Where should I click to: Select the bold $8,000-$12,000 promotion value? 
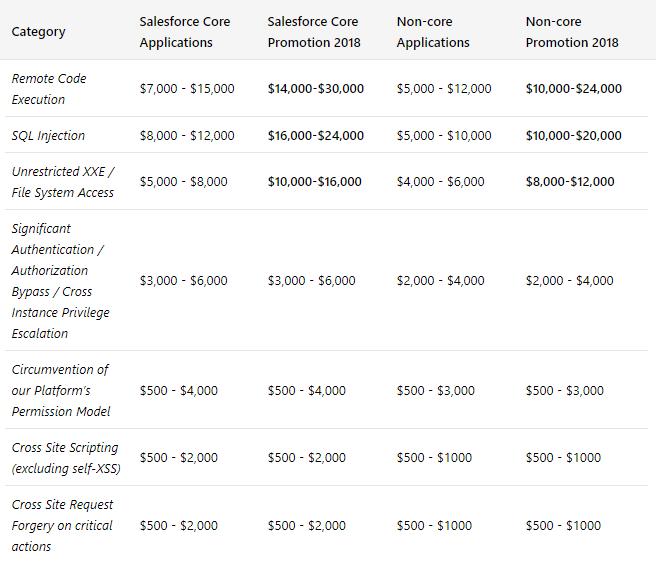tap(570, 181)
